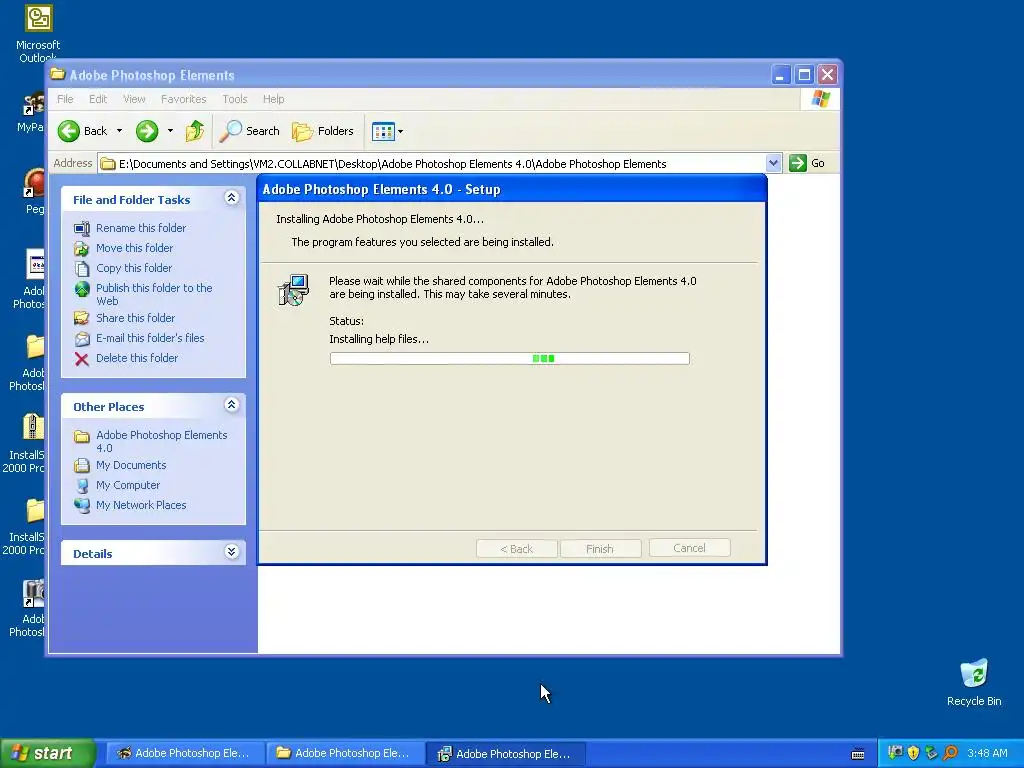Select the Microsoft Outlook desktop icon
Screen dimensions: 1024x768
coord(38,33)
